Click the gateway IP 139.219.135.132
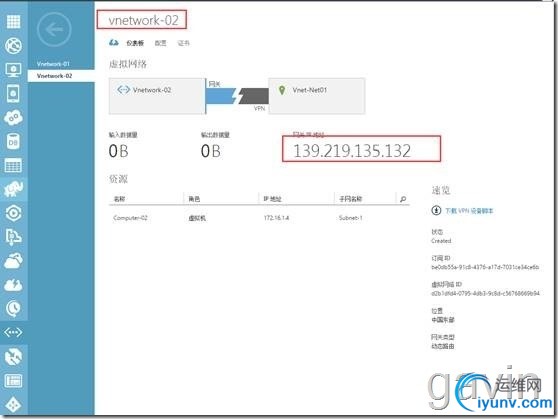This screenshot has height=419, width=558. pyautogui.click(x=352, y=151)
